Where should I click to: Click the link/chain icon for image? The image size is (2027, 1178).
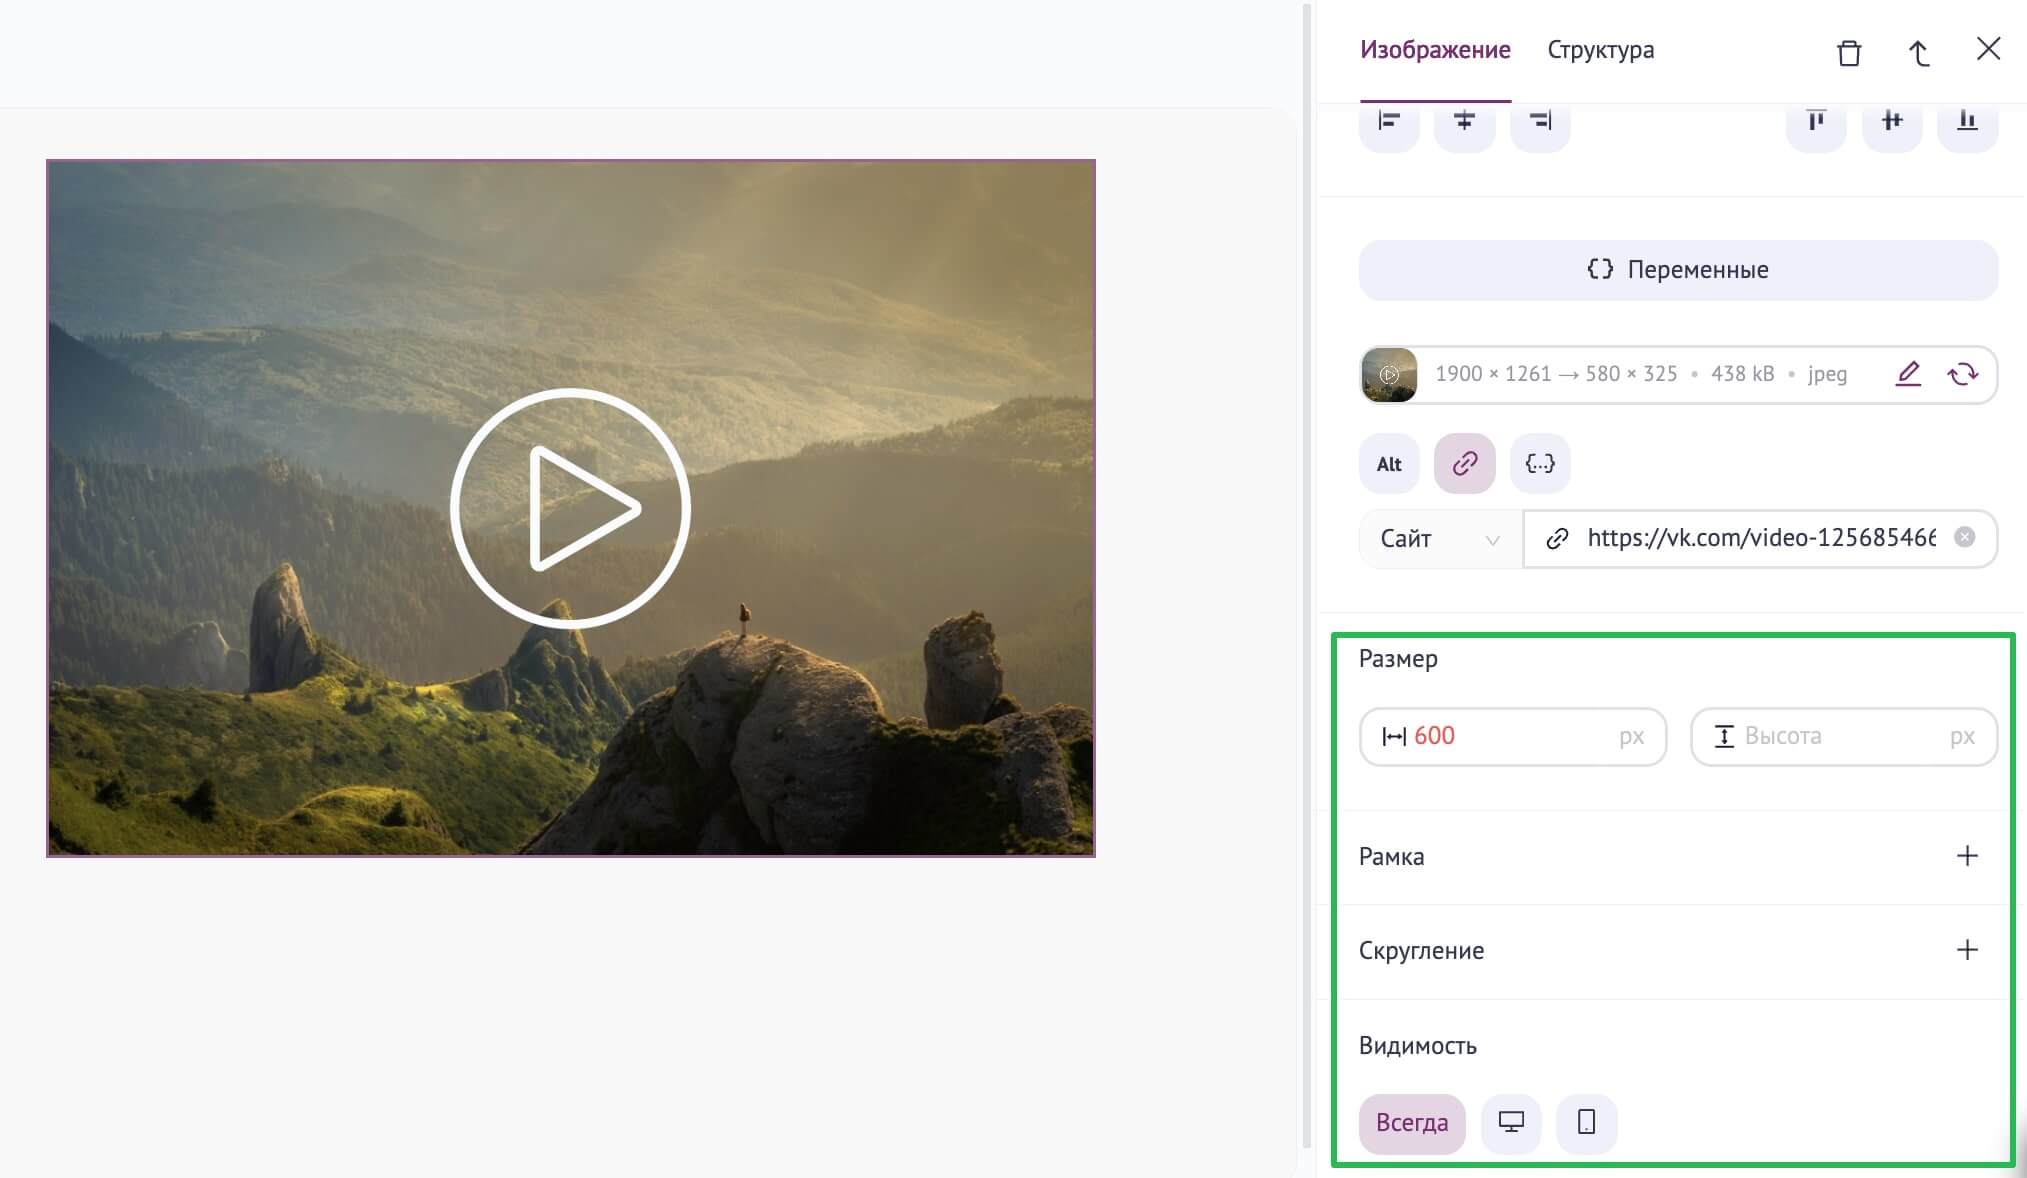pos(1463,463)
